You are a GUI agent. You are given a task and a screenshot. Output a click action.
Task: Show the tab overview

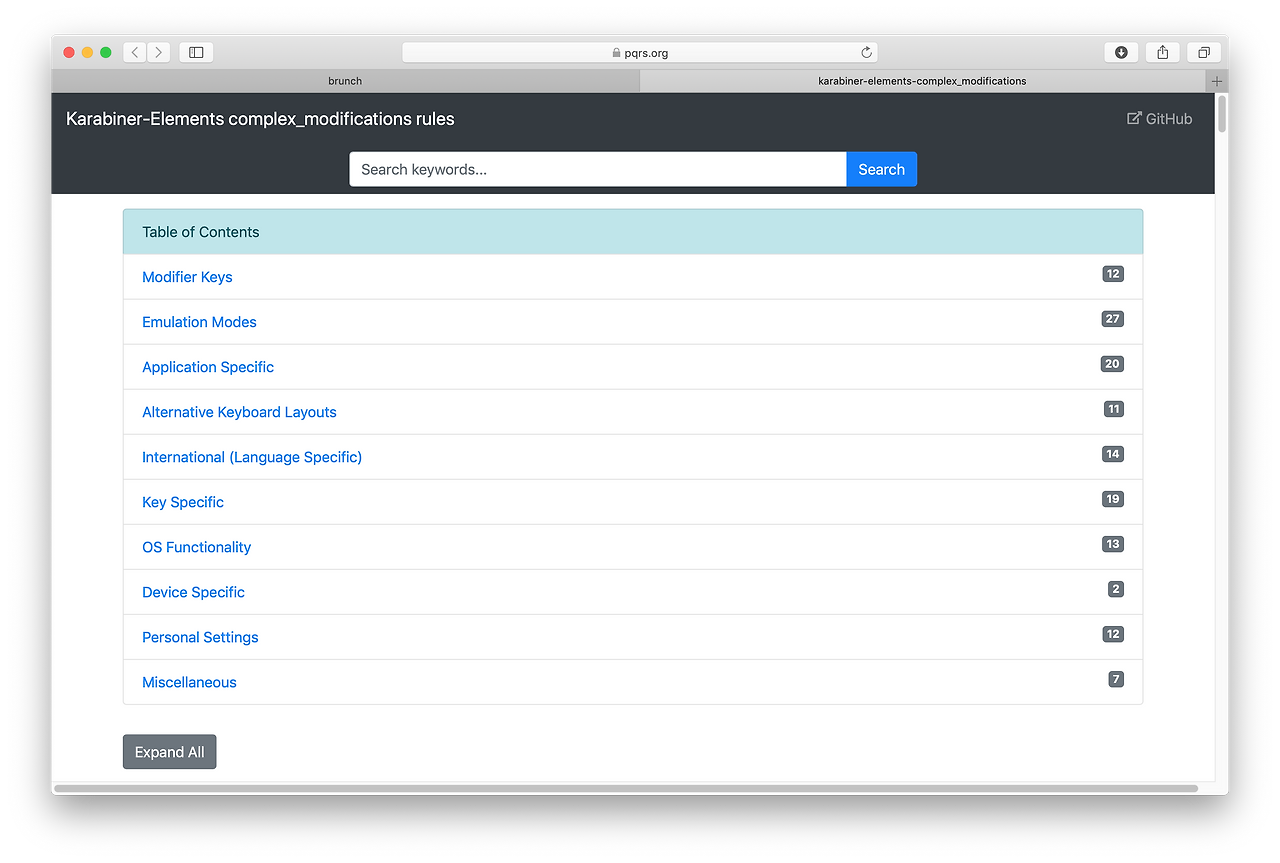[1204, 52]
